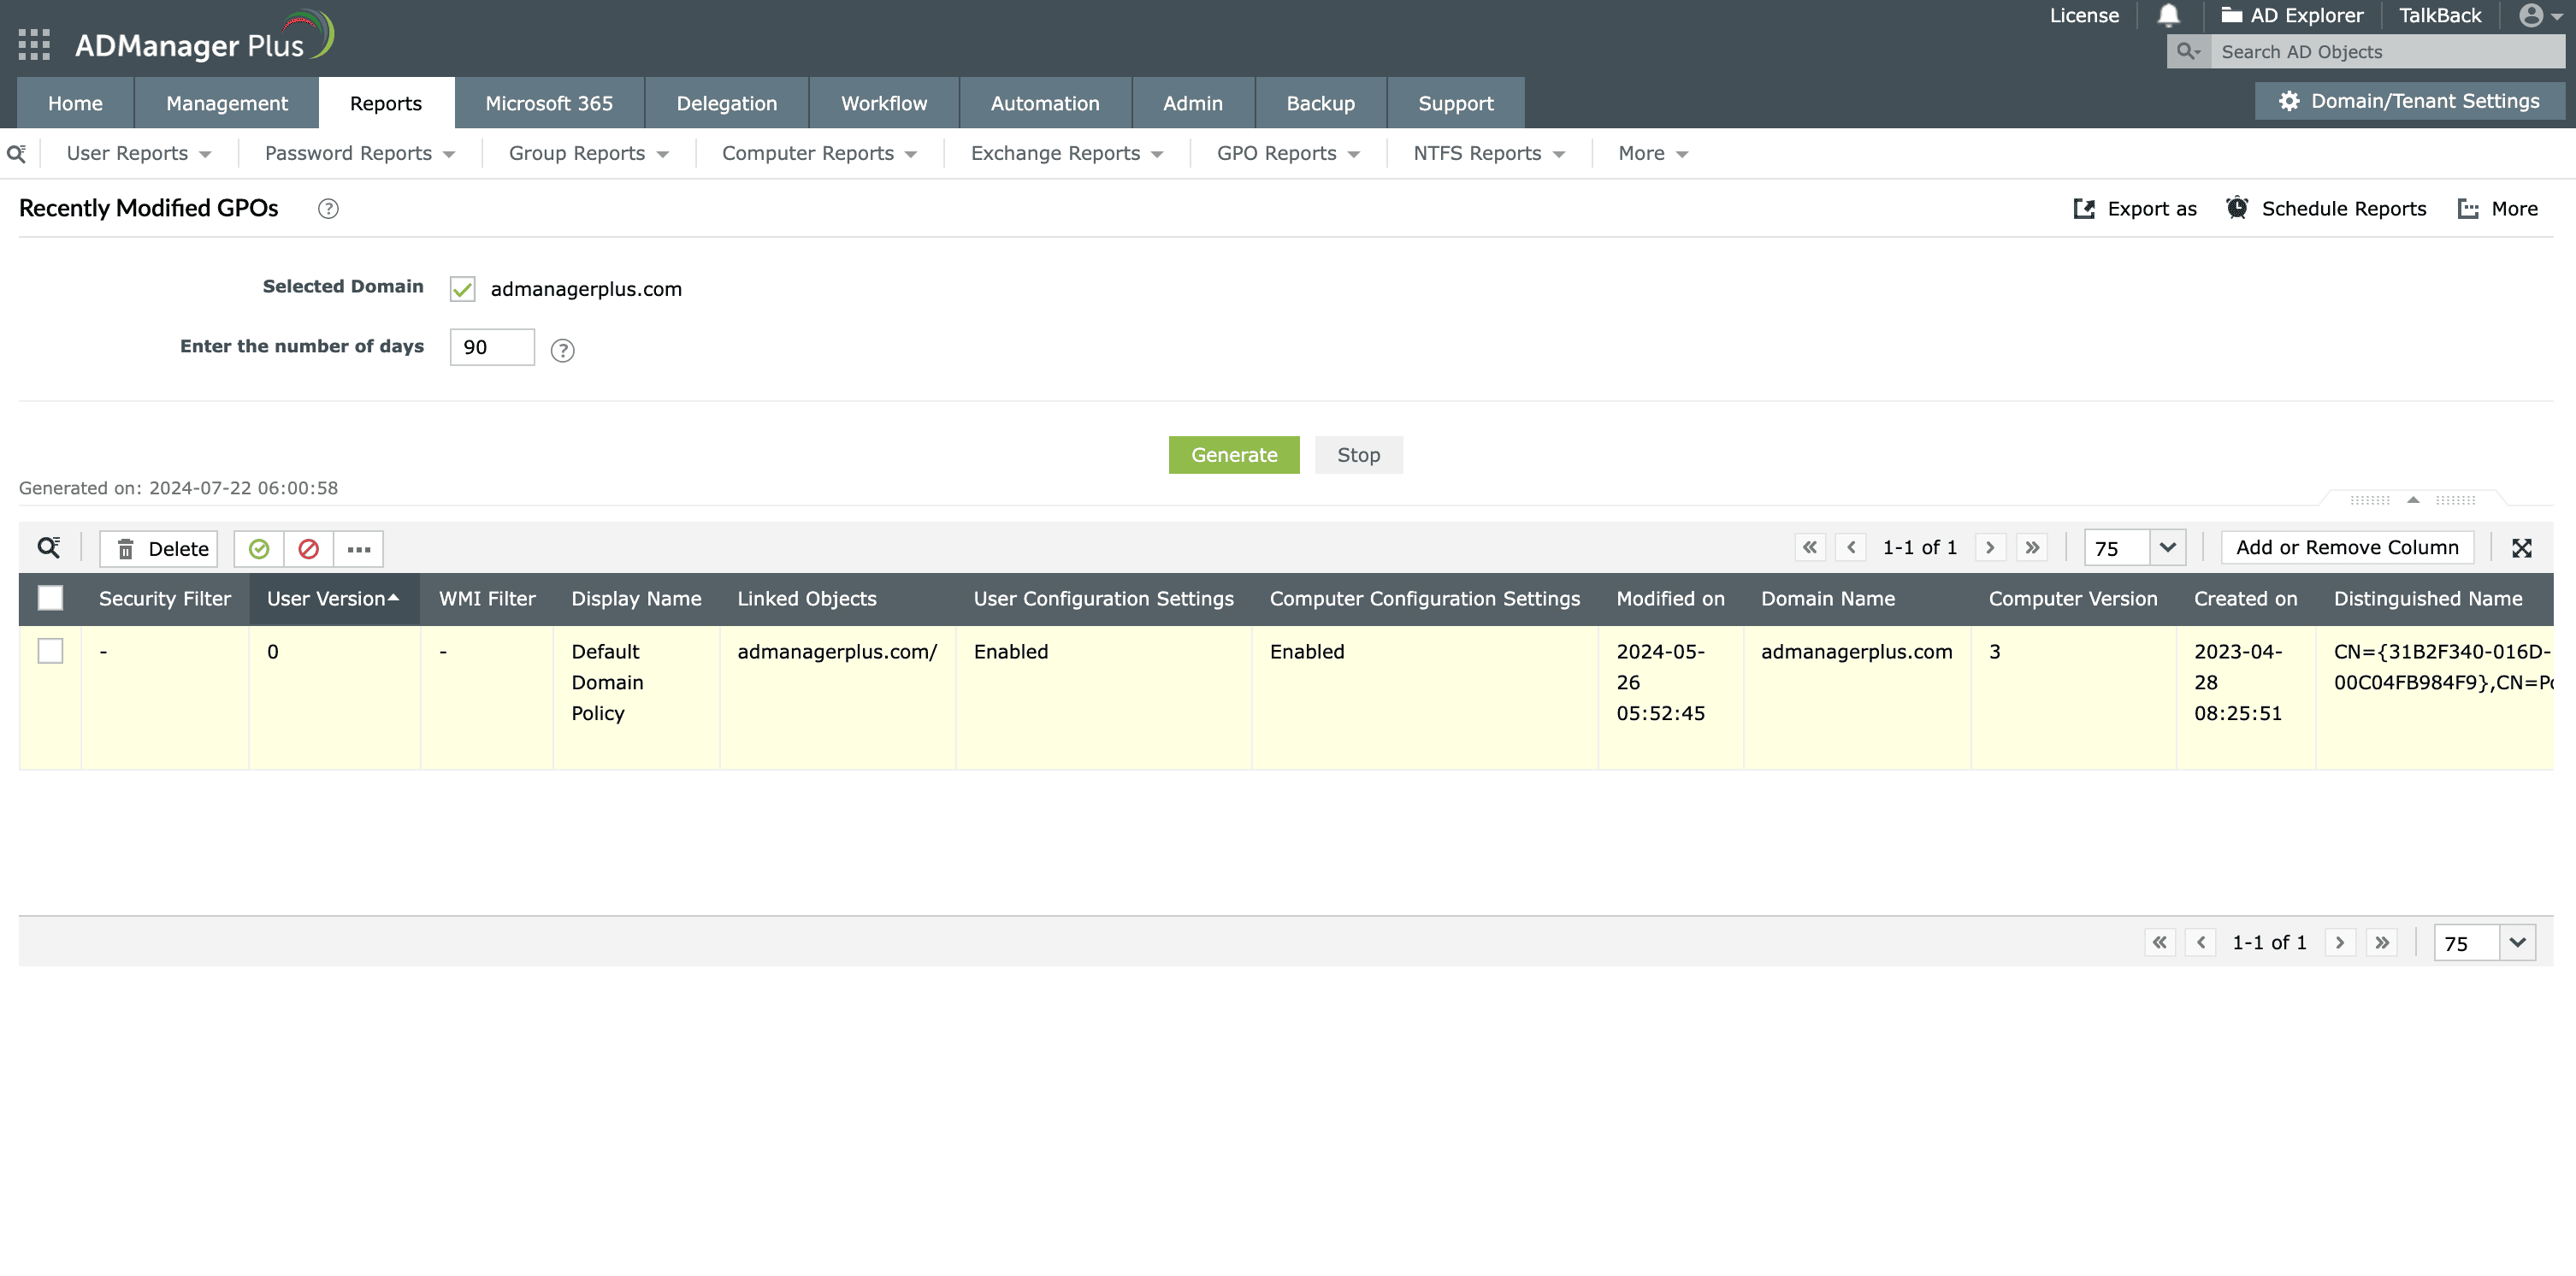Go to last page in top pagination

pos(2031,547)
